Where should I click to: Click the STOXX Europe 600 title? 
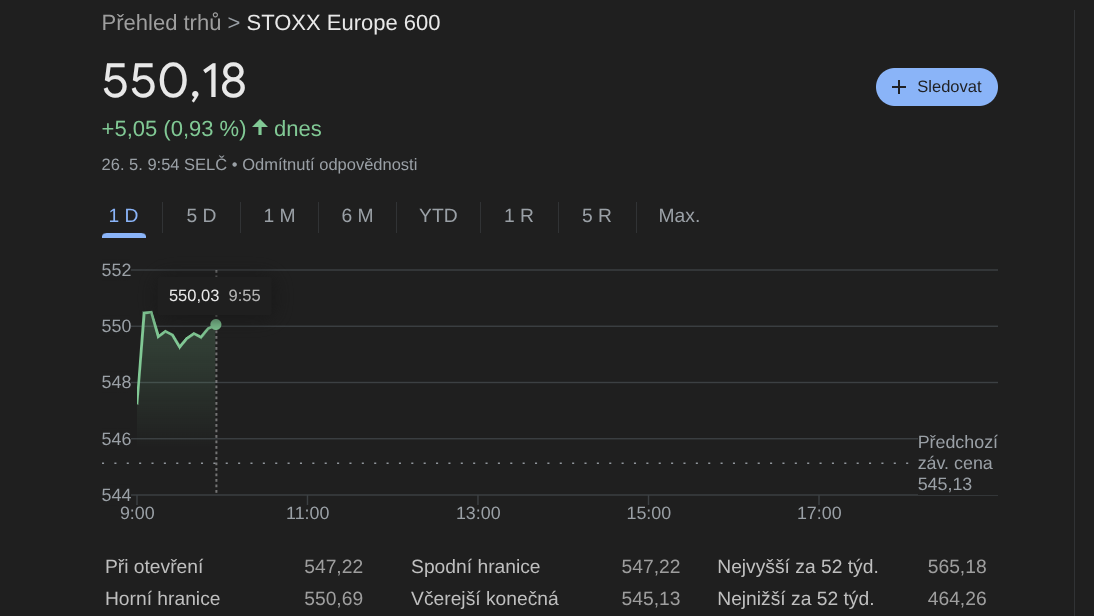343,23
